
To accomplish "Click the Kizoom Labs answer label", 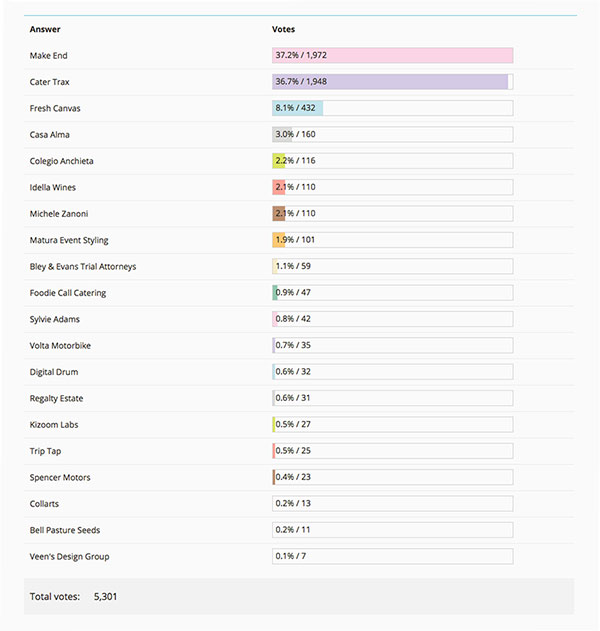I will pos(54,425).
